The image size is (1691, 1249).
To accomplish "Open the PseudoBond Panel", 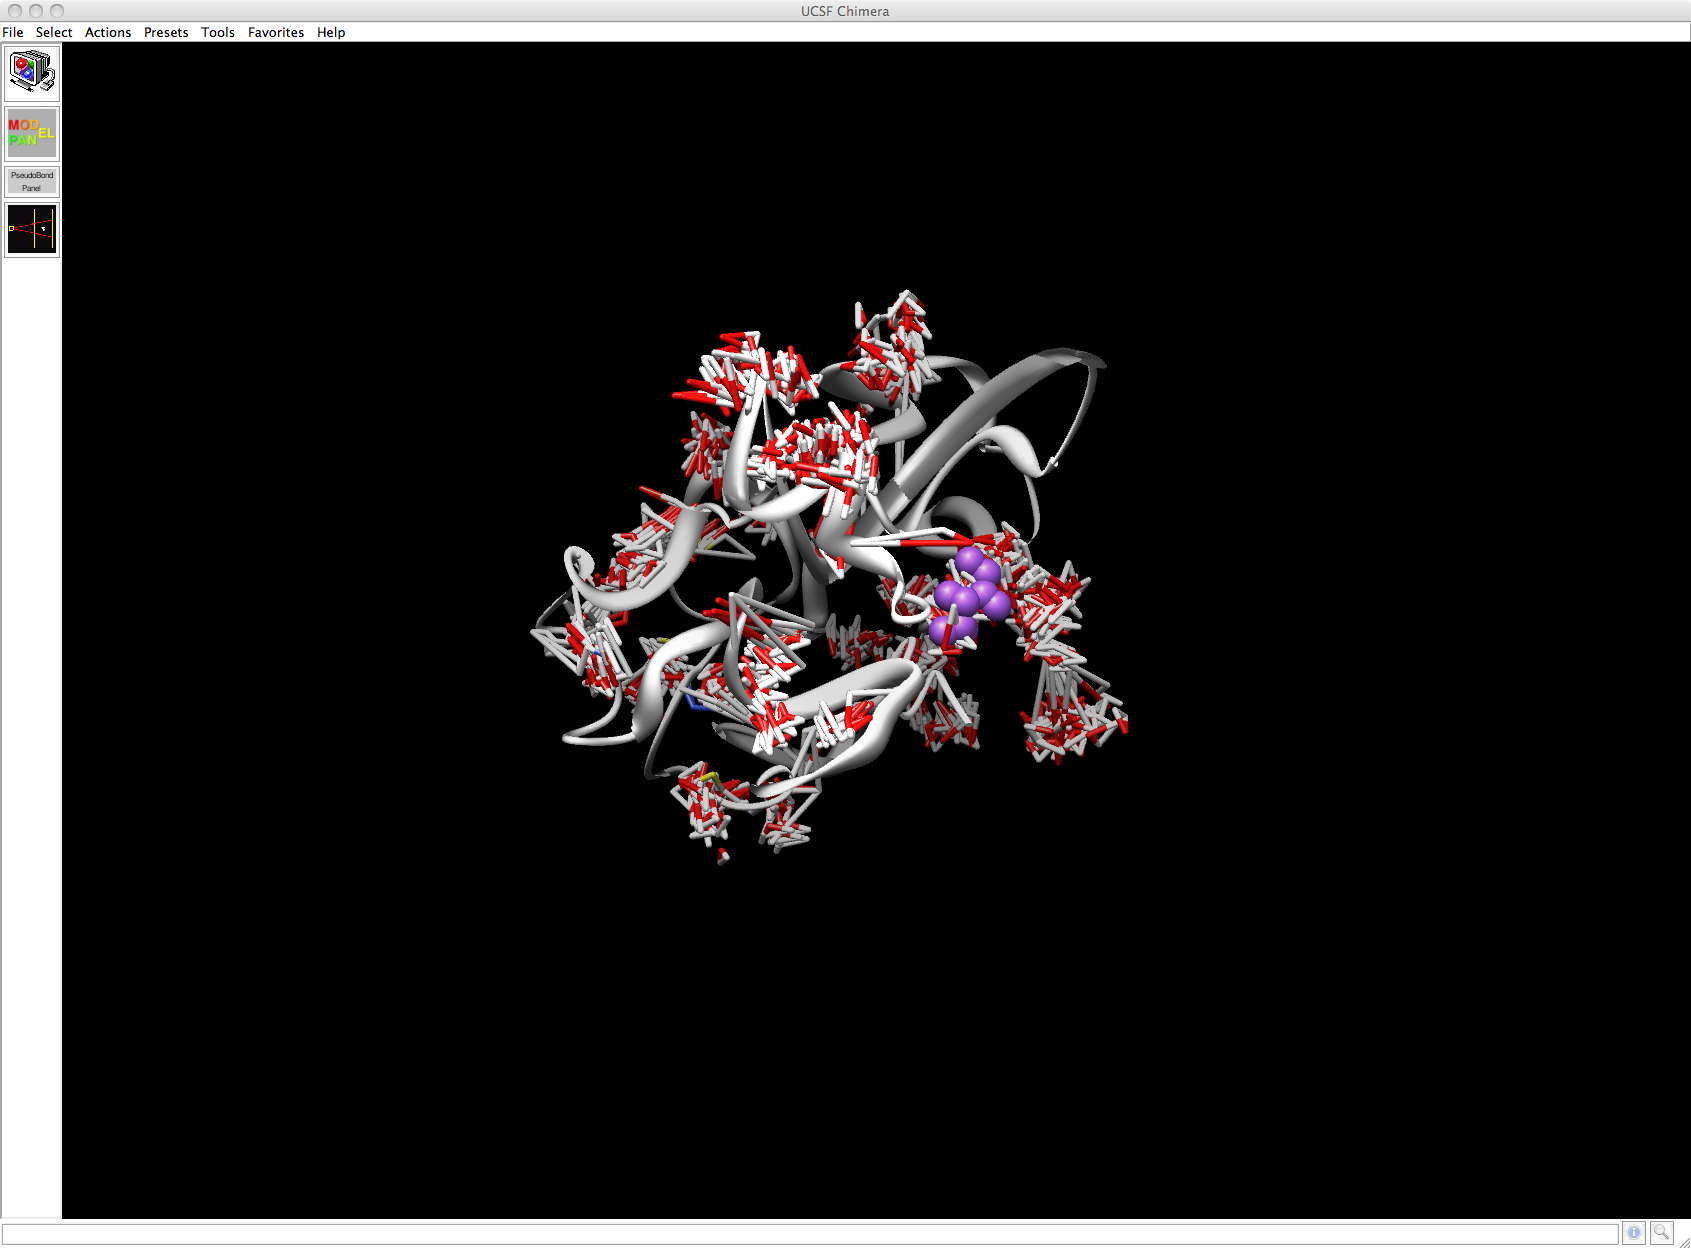I will click(x=32, y=182).
